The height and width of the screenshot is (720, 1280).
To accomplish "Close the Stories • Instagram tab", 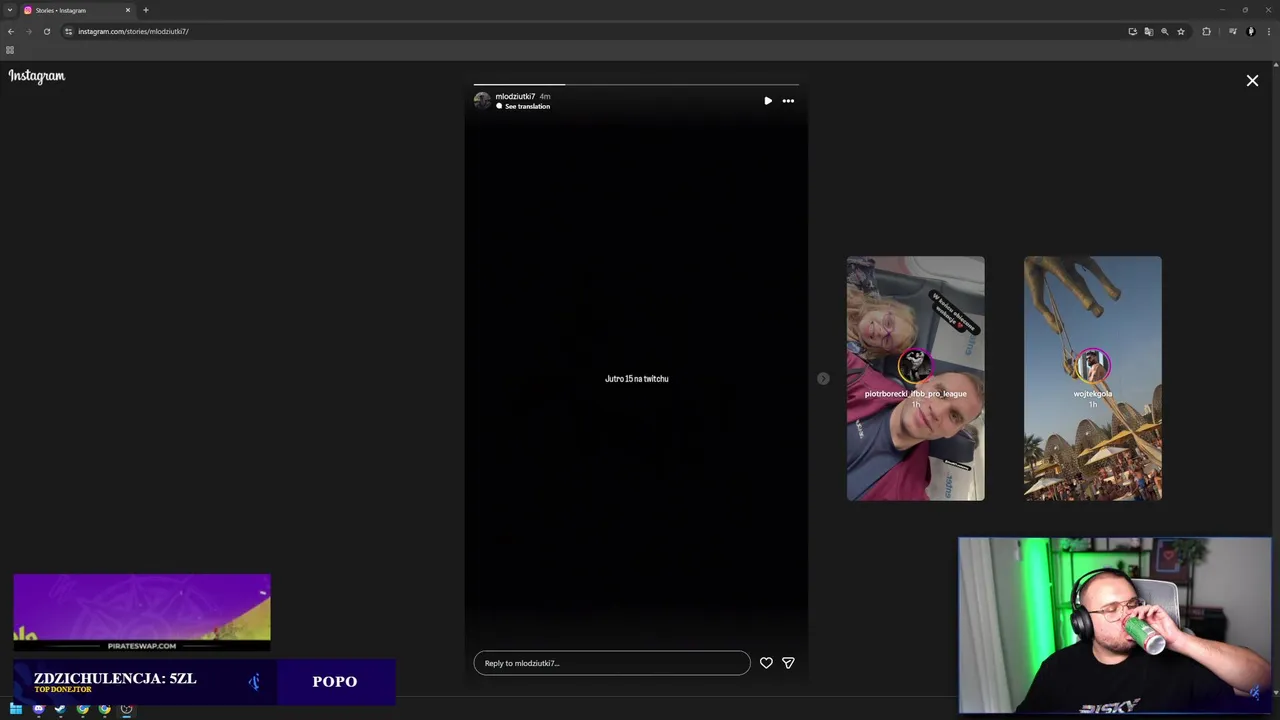I will [x=127, y=10].
